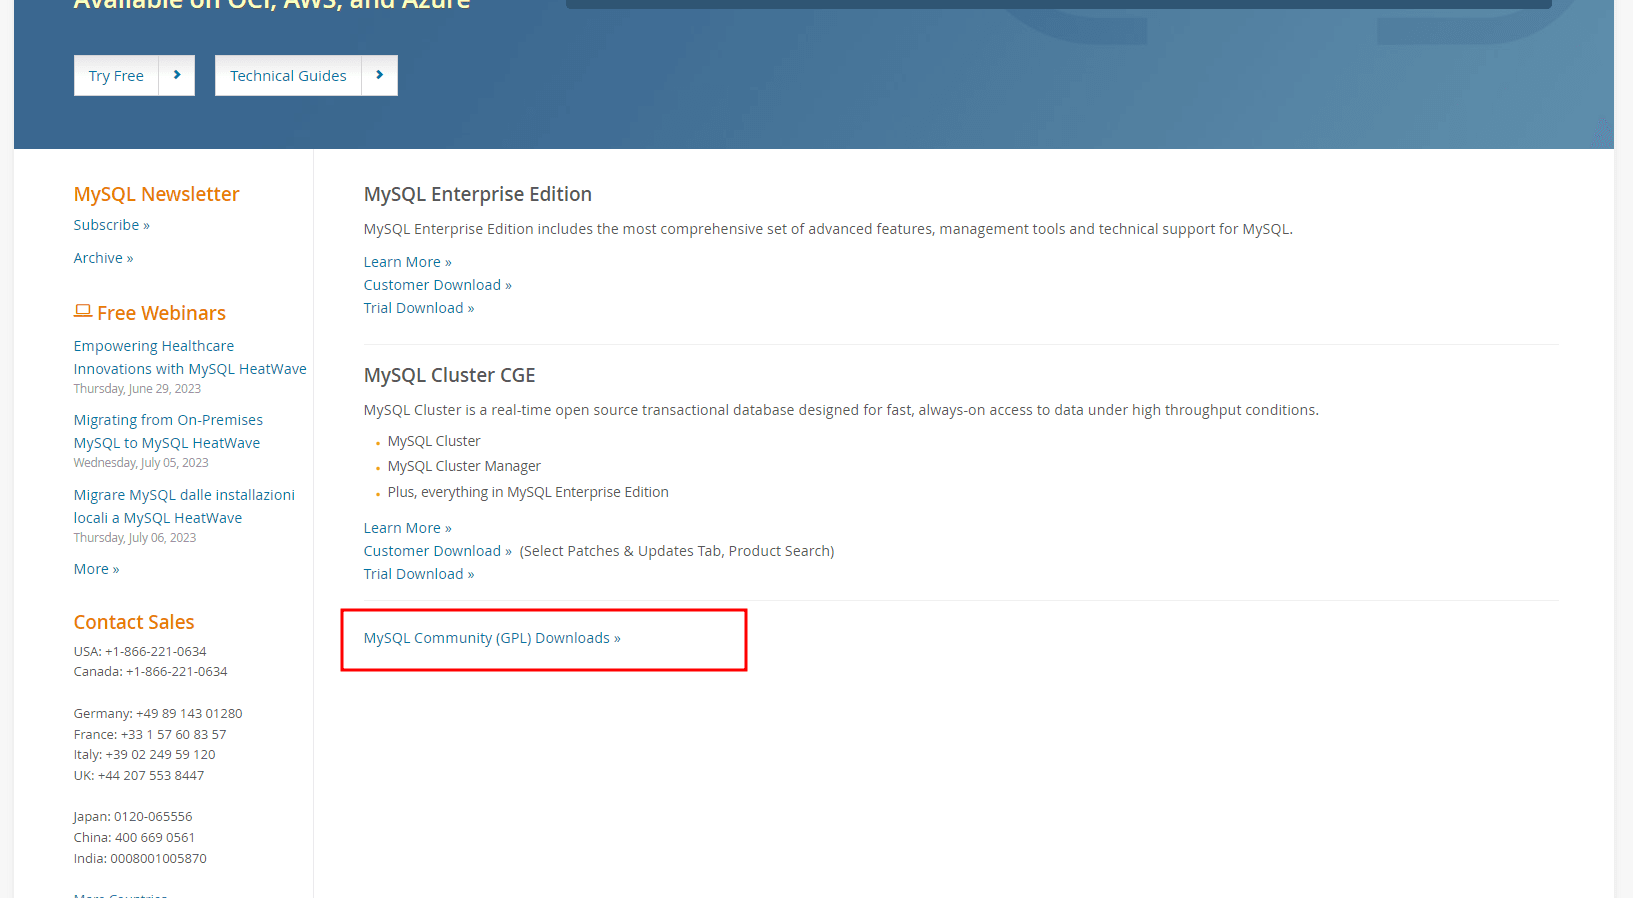Screen dimensions: 1633x898
Task: Select the Italy phone number line
Action: (145, 755)
